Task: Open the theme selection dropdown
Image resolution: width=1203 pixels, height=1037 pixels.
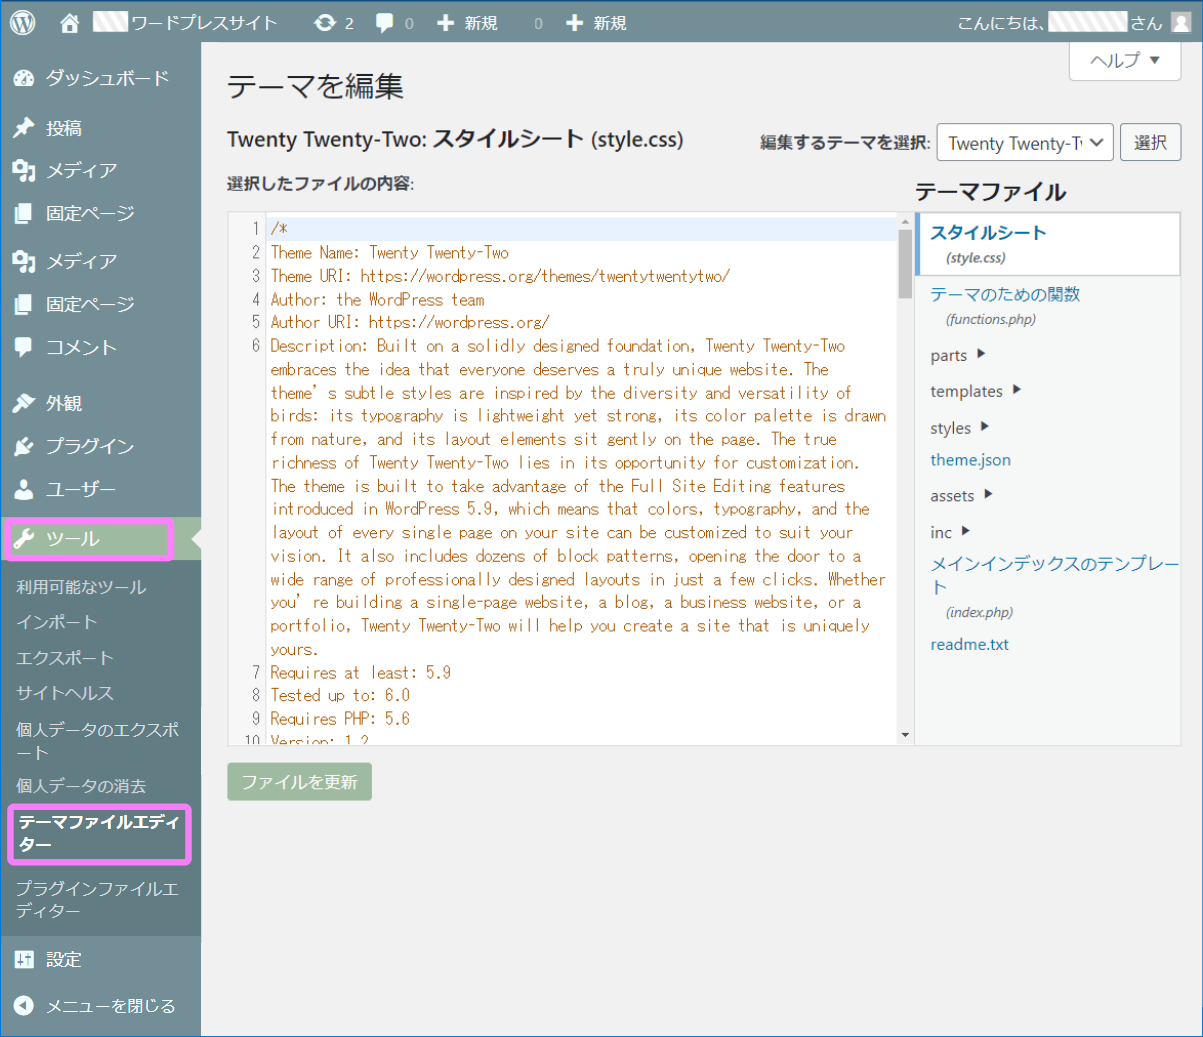Action: pyautogui.click(x=1024, y=142)
